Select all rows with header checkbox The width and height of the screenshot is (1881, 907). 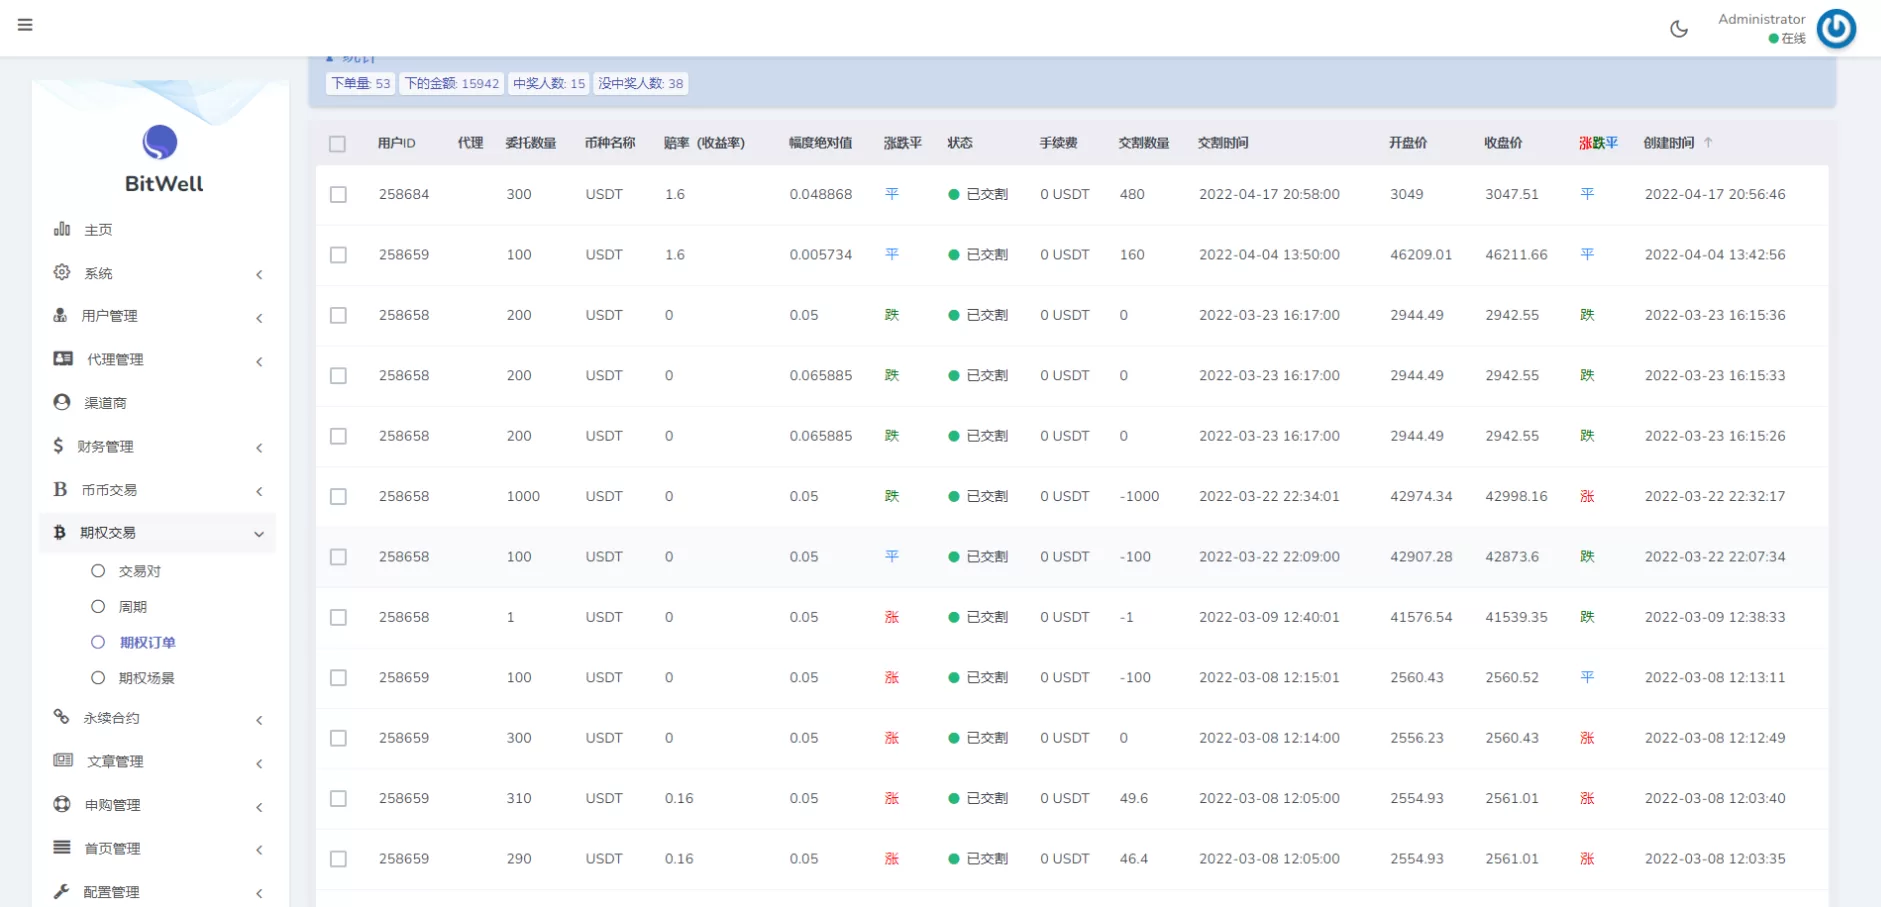pyautogui.click(x=337, y=144)
